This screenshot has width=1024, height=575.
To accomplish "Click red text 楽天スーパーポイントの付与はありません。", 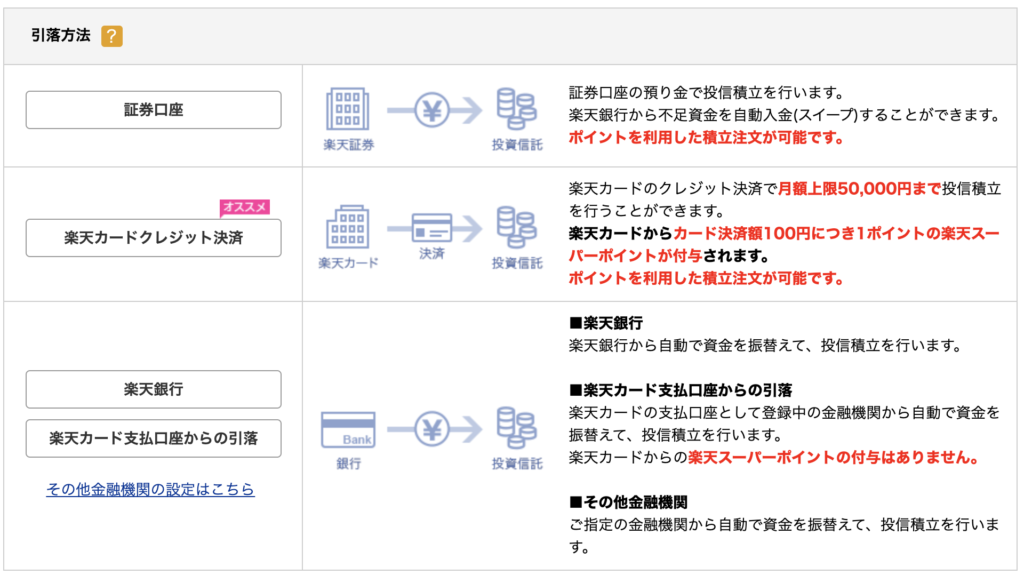I will (x=834, y=457).
